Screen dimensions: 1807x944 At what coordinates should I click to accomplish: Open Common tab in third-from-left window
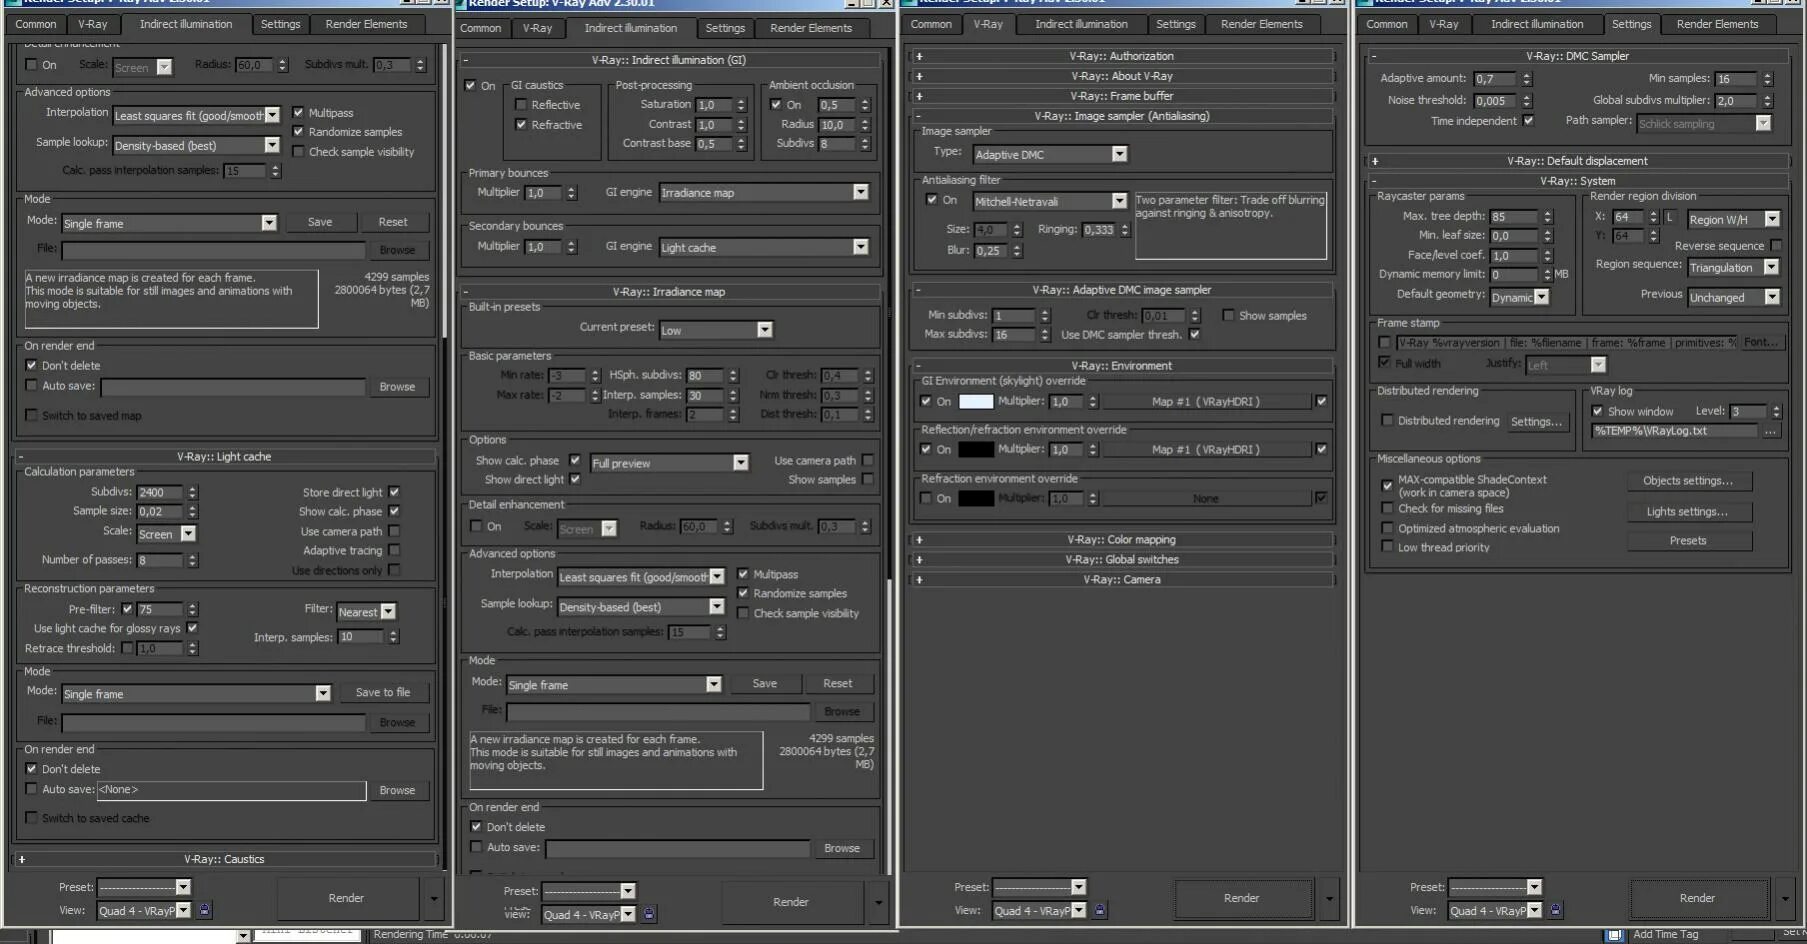tap(931, 24)
